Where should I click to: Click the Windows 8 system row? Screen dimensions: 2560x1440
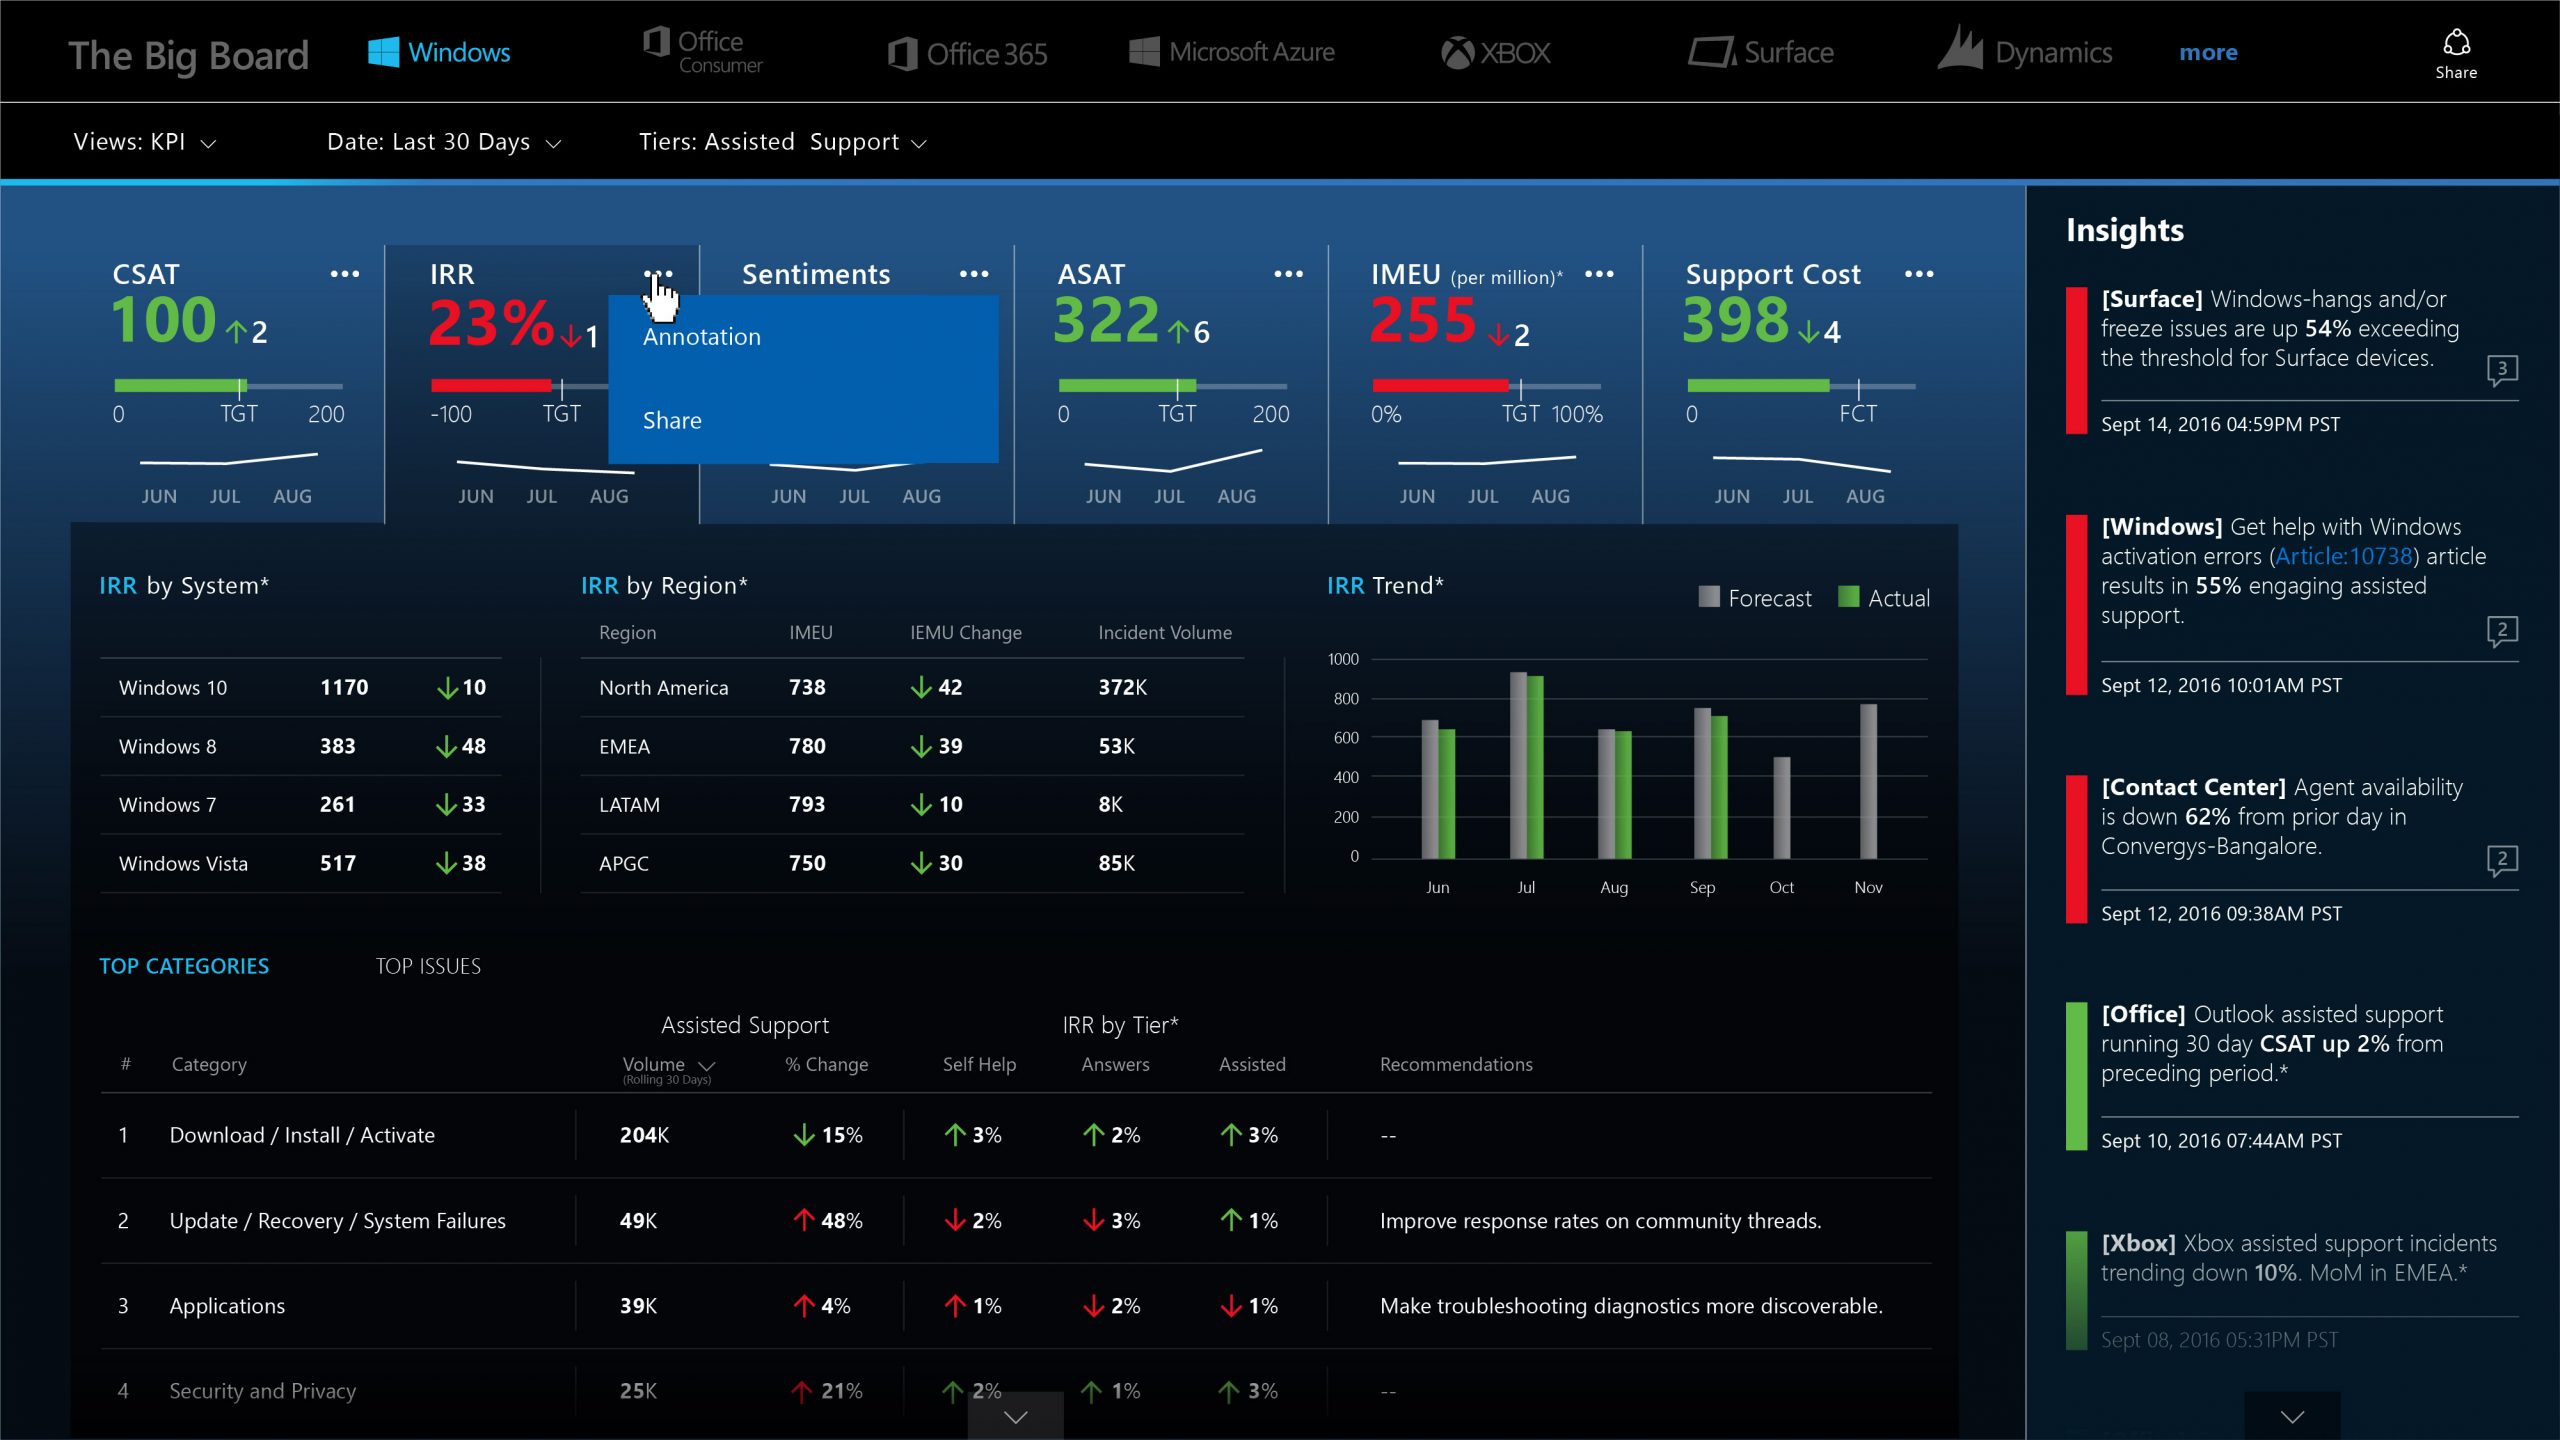[x=301, y=747]
